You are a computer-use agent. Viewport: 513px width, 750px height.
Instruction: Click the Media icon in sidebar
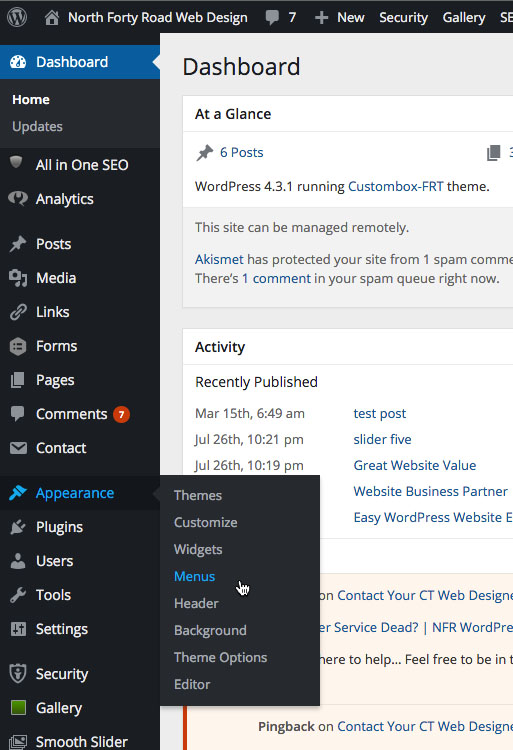point(18,278)
